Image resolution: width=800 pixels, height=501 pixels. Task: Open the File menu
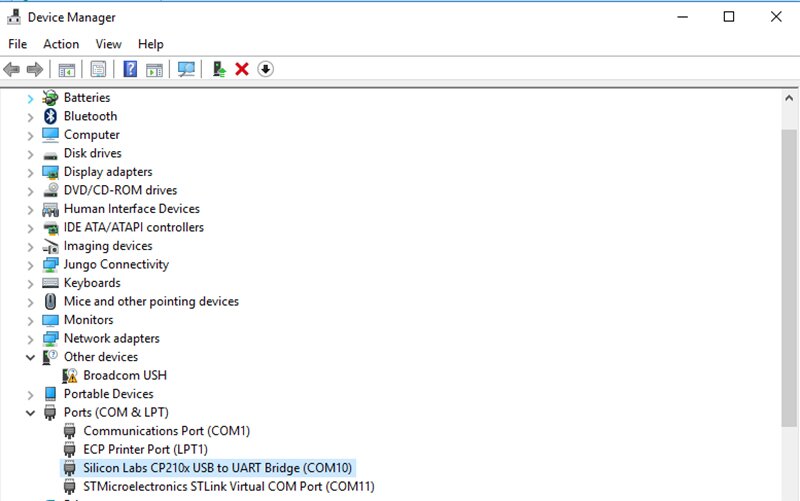pyautogui.click(x=17, y=44)
